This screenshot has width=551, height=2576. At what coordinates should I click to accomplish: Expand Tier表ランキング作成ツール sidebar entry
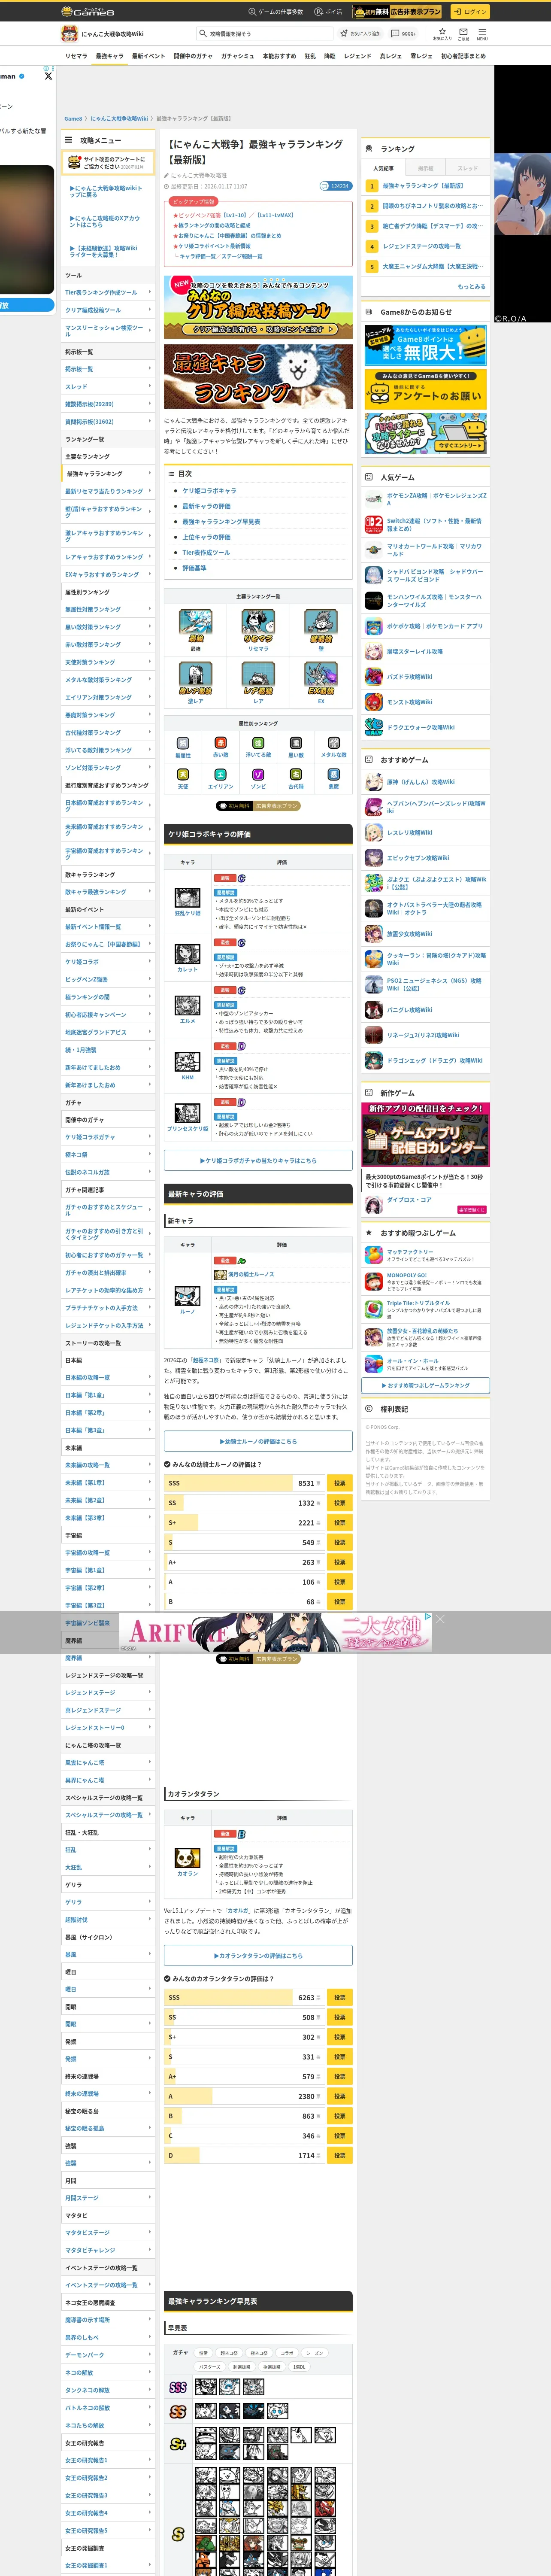(x=108, y=292)
